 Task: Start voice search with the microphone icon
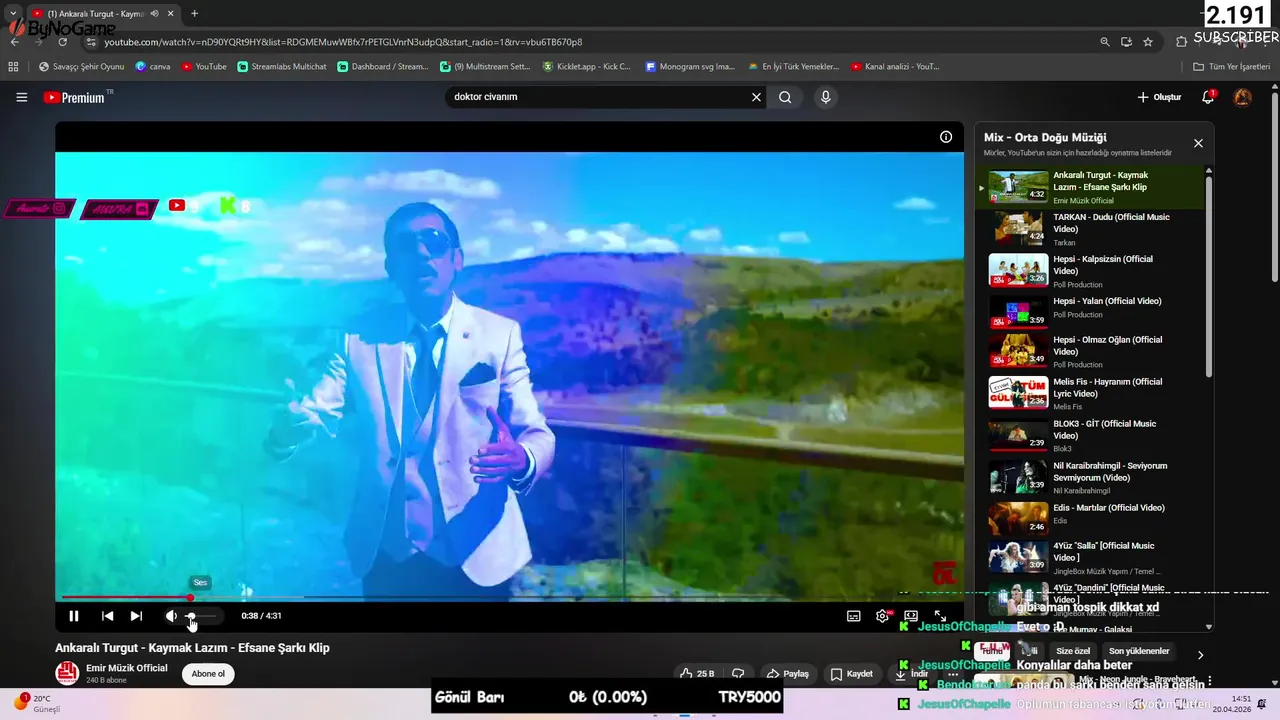825,97
